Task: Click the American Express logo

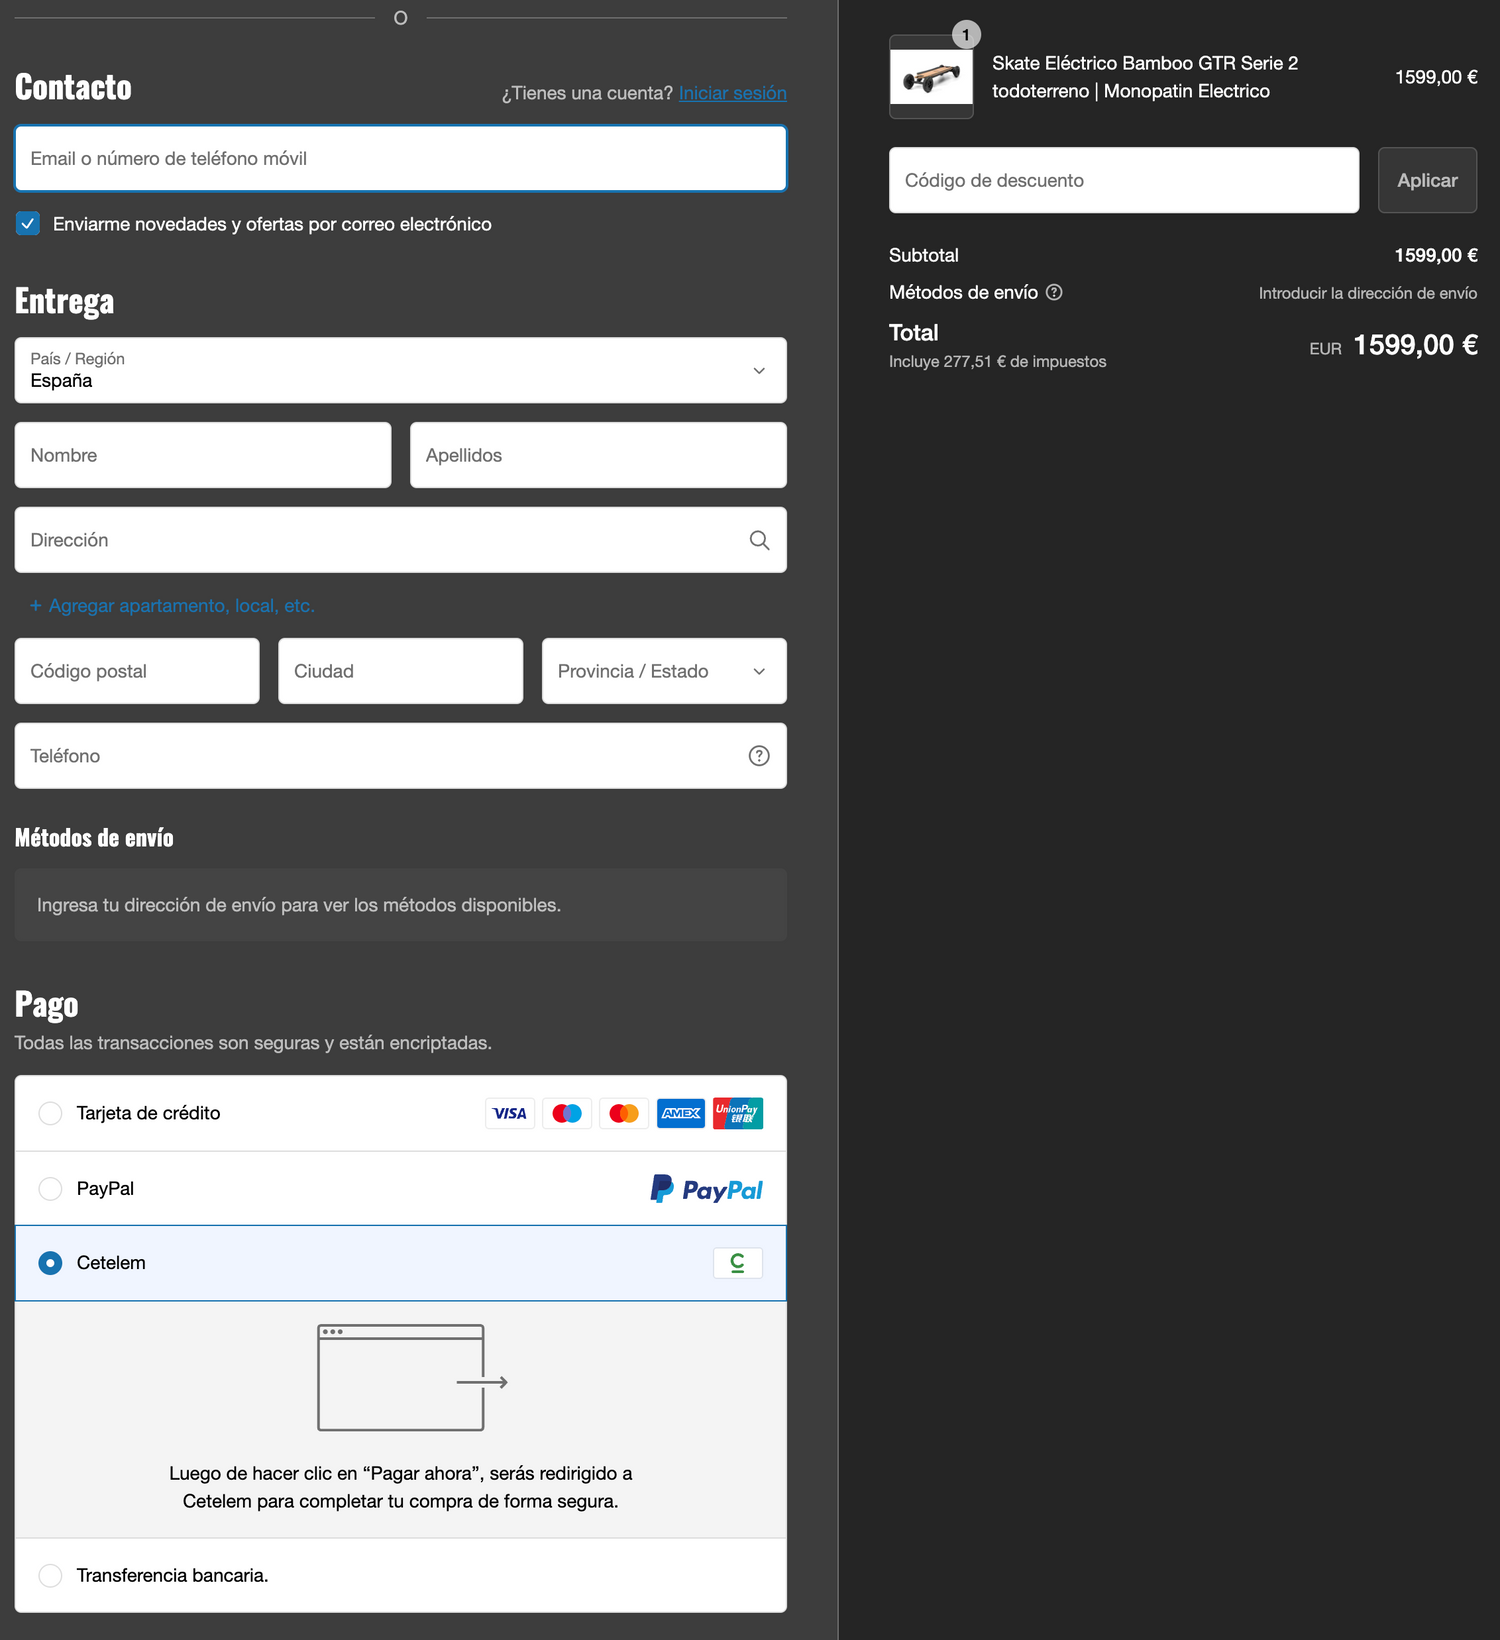Action: click(x=681, y=1113)
